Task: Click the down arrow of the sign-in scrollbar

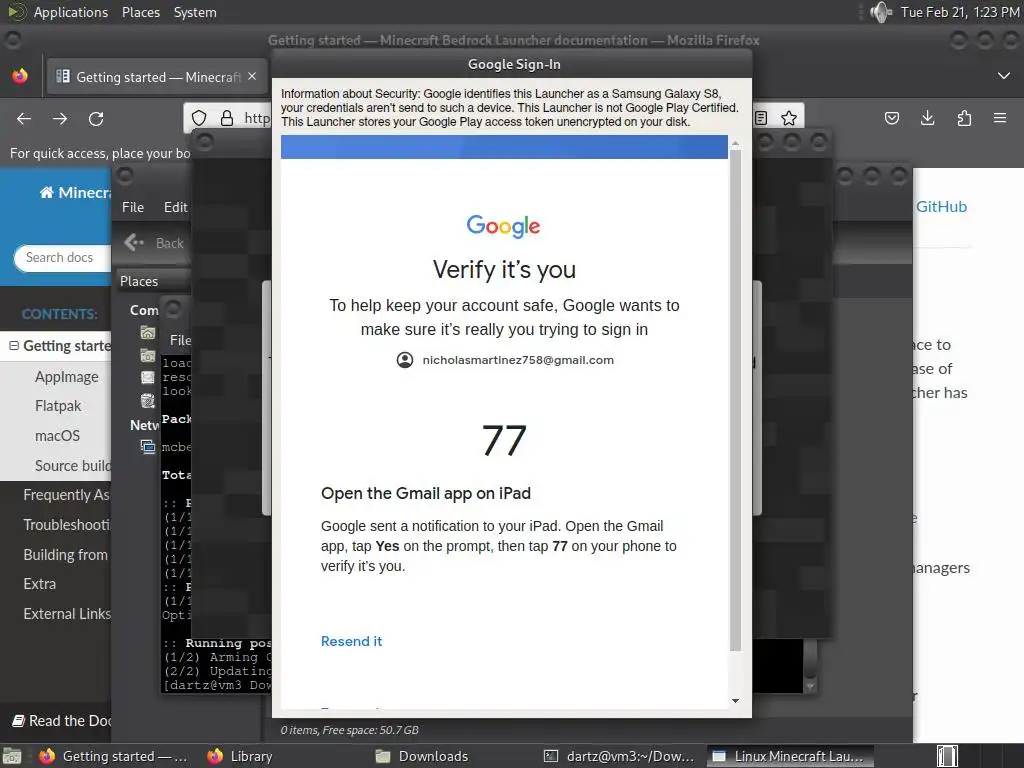Action: pos(735,701)
